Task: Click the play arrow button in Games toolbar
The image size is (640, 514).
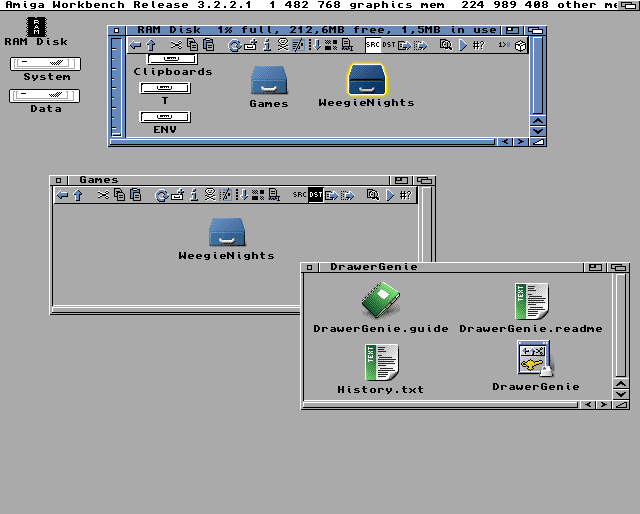Action: (x=390, y=195)
